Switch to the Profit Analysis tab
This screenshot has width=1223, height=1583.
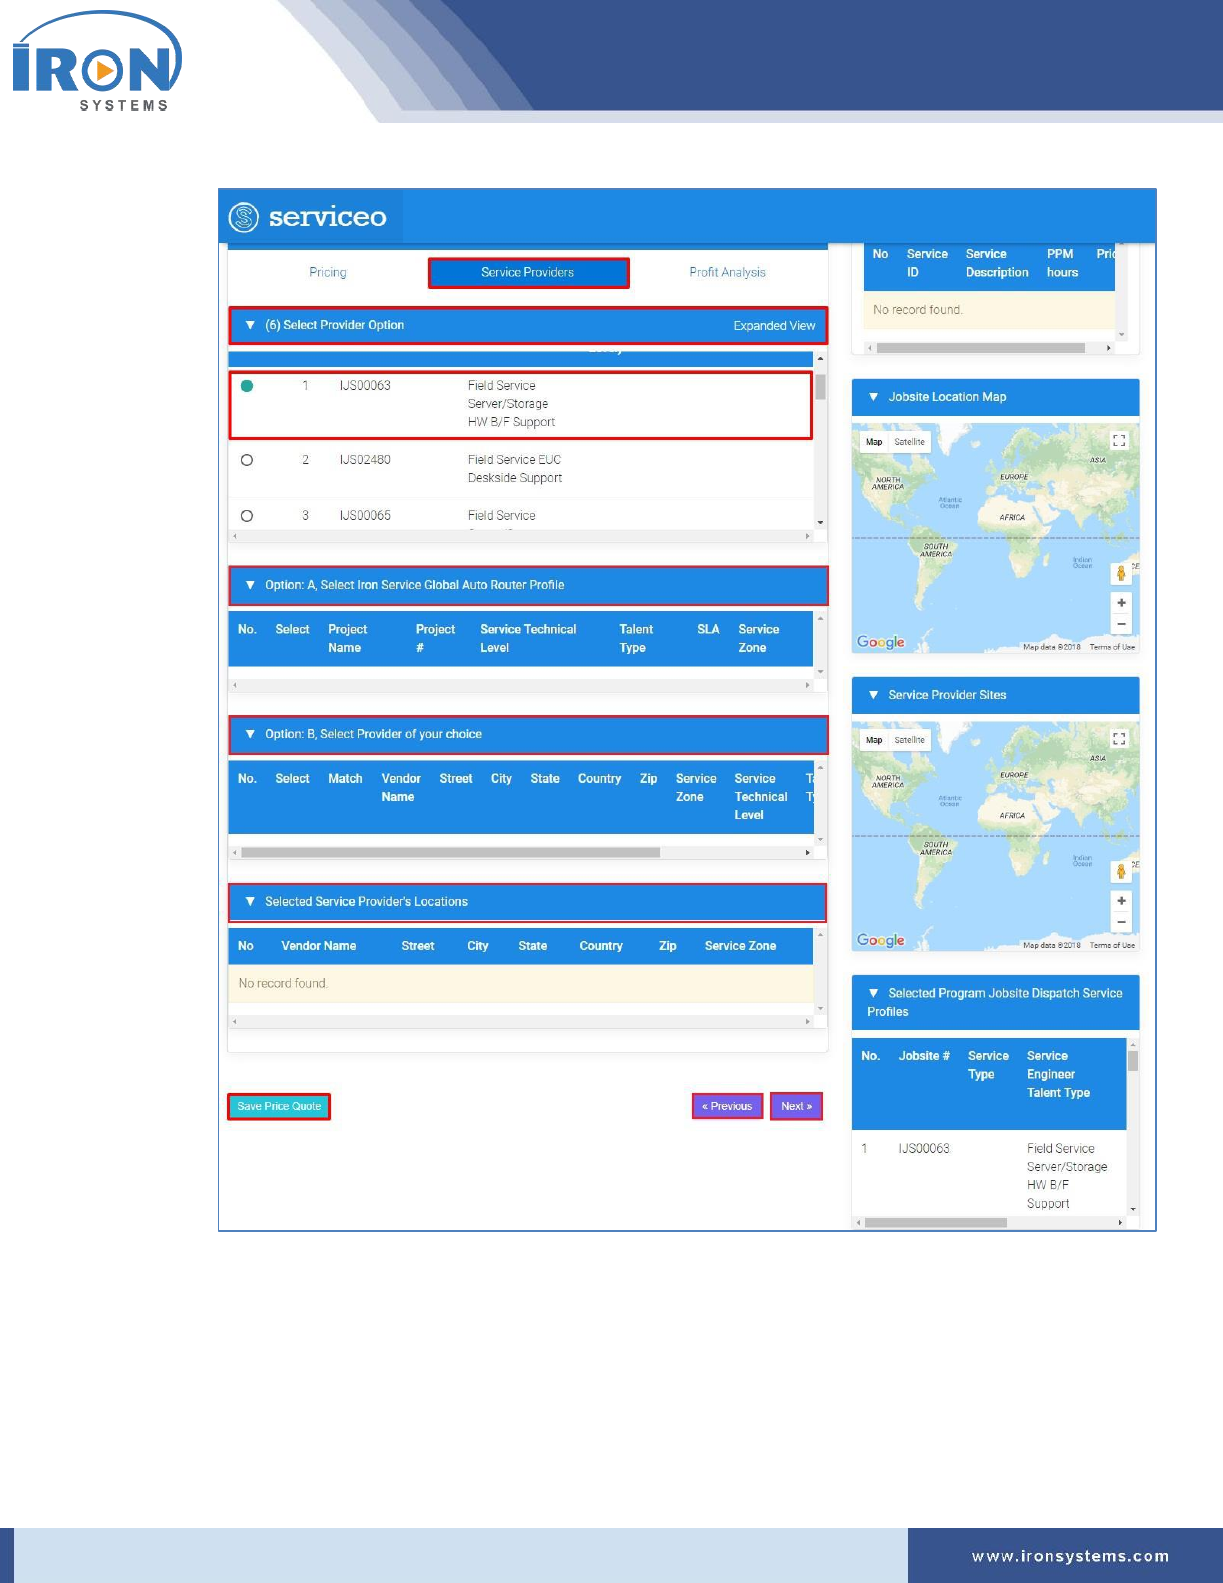[x=727, y=272]
